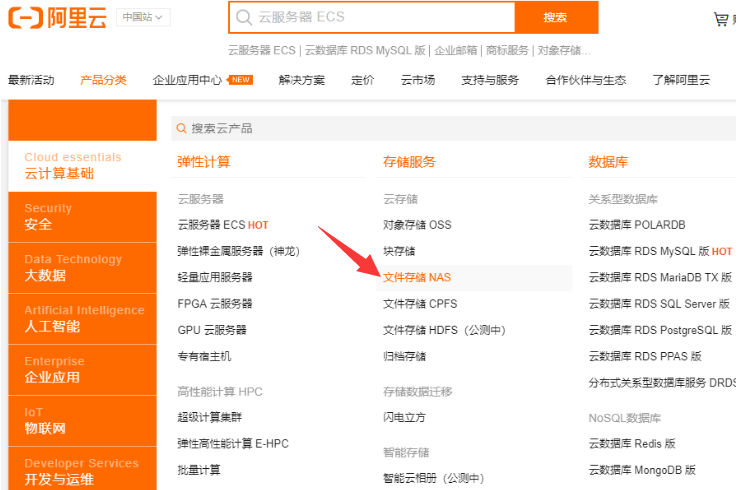The image size is (743, 490).
Task: Open 云数据库 RDS PostgreSQL 版 link
Action: click(661, 330)
